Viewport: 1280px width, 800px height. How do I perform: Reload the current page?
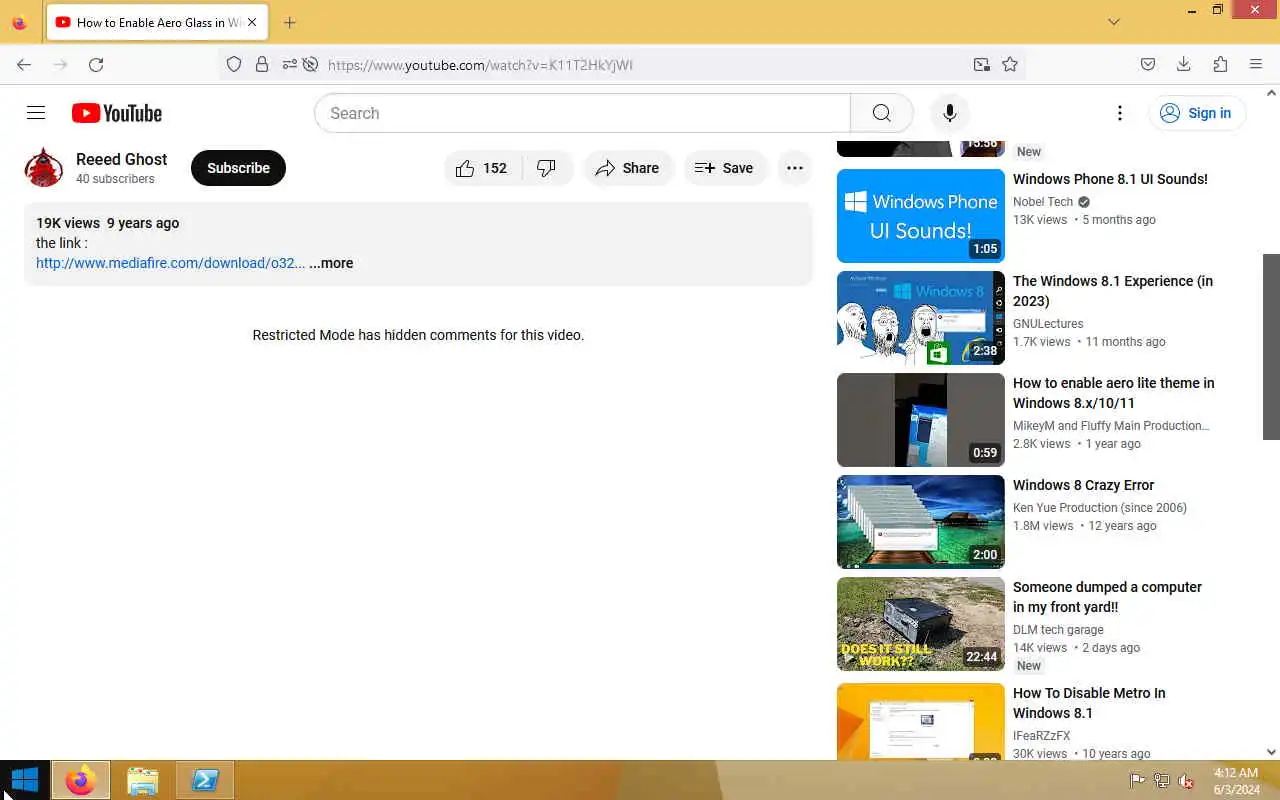(x=96, y=64)
